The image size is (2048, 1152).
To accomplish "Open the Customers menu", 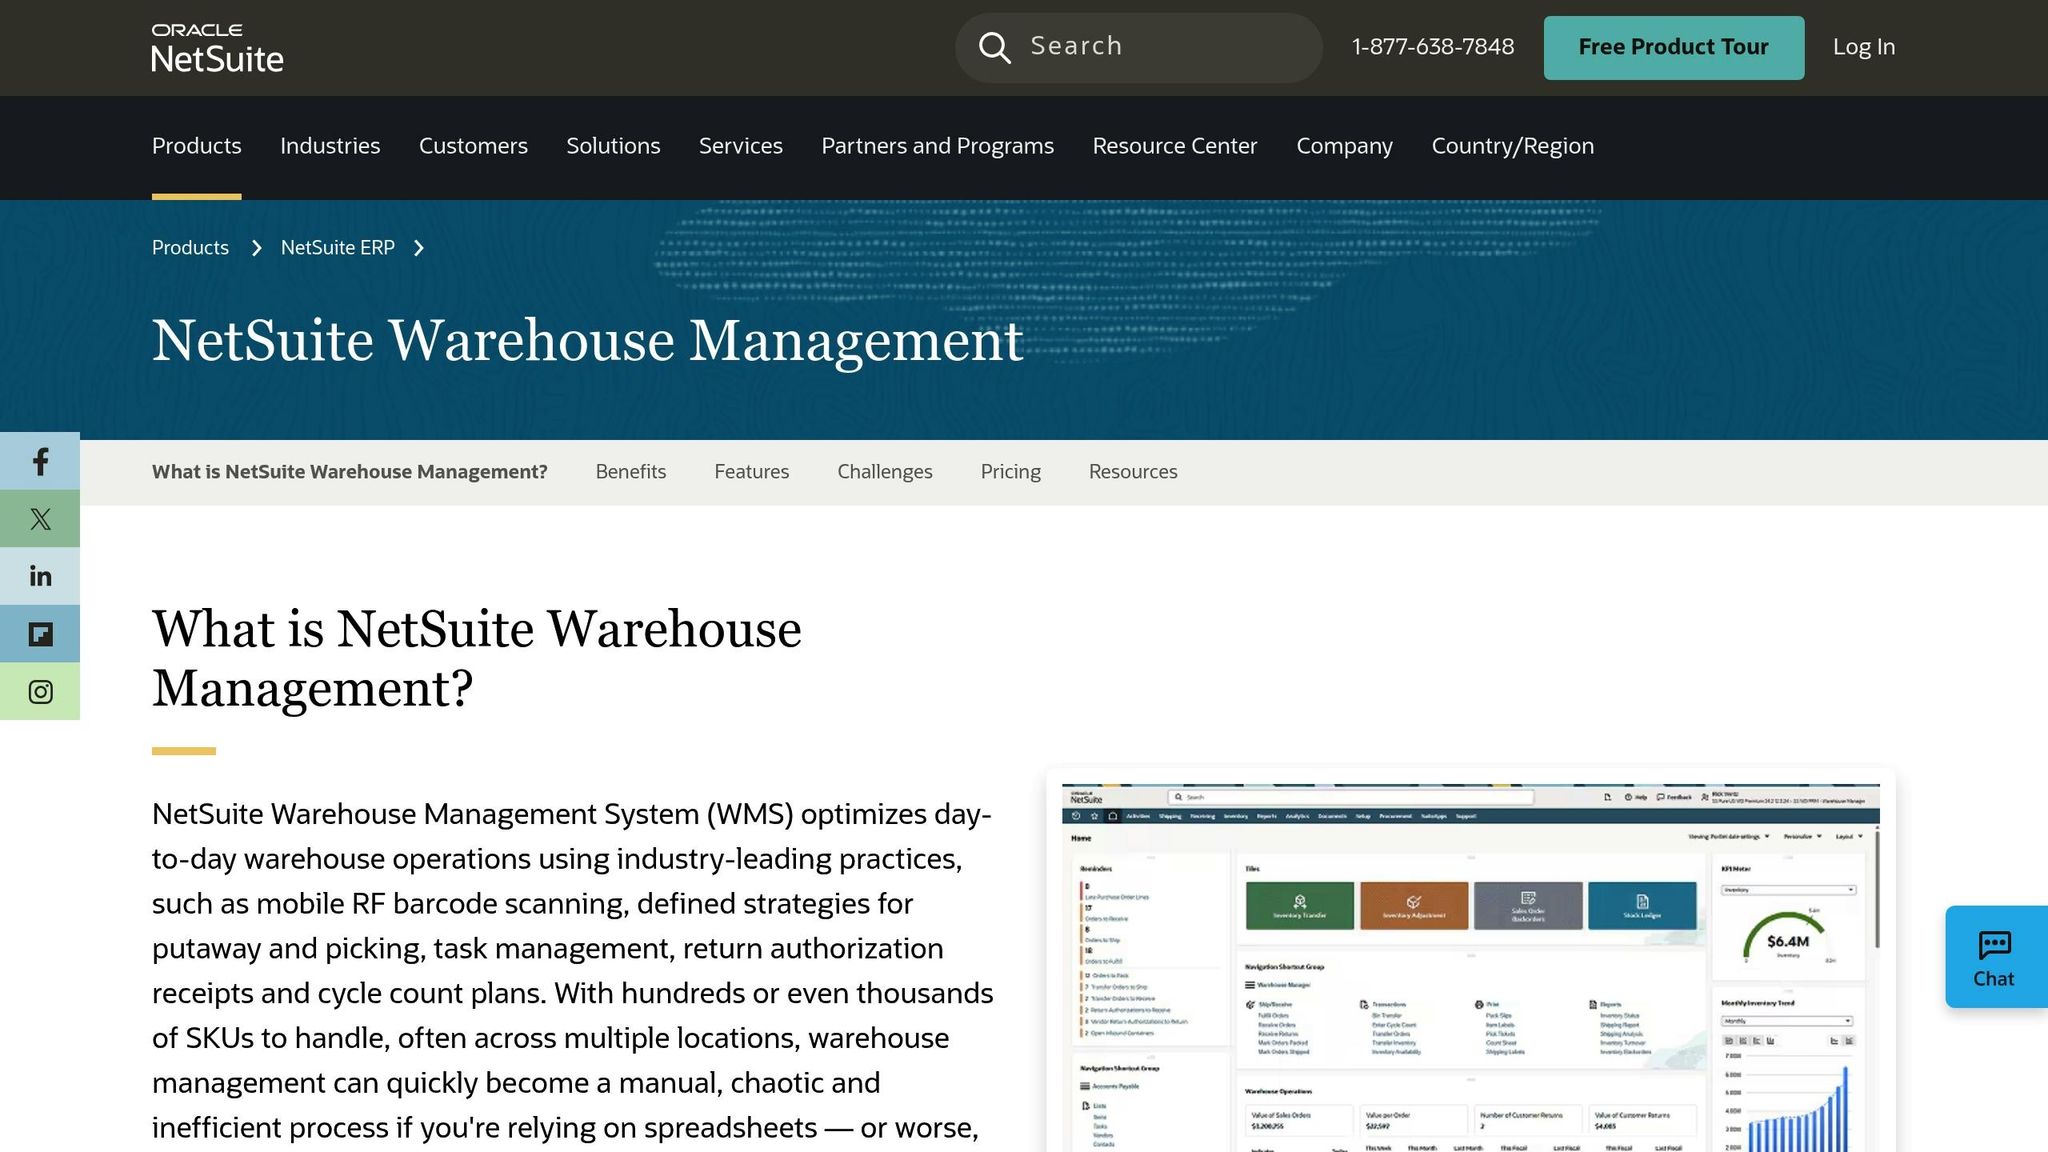I will [x=473, y=146].
